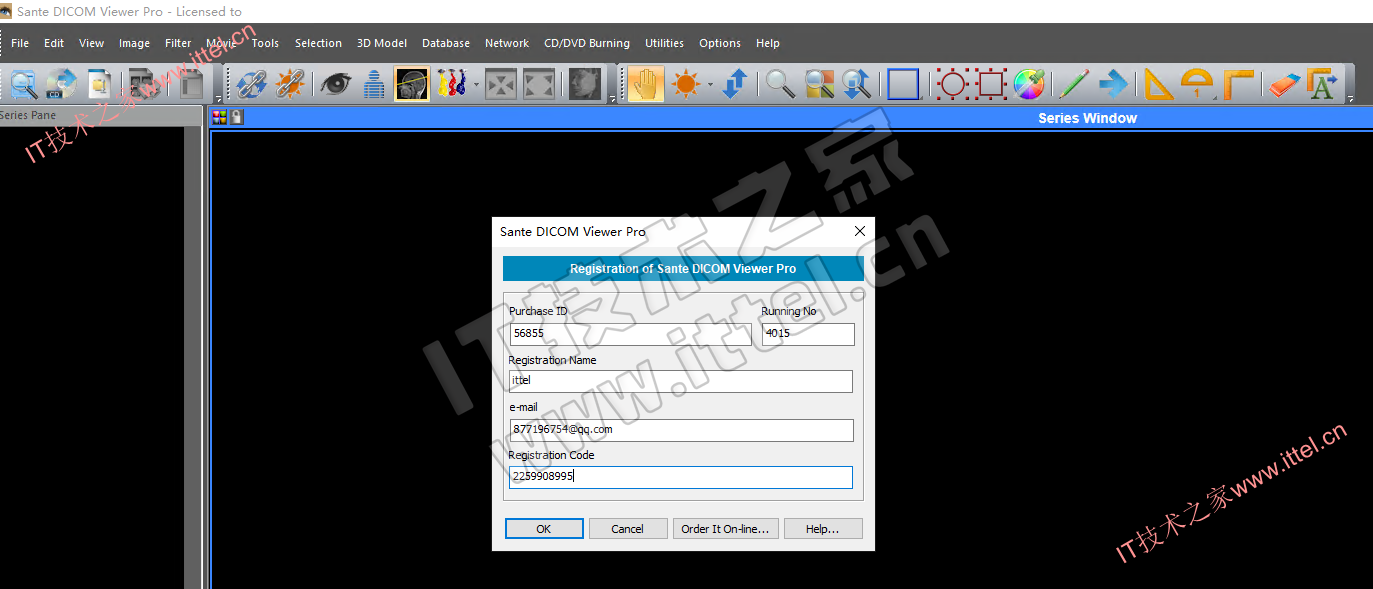Click the document file icon in toolbar
The image size is (1373, 589).
98,84
